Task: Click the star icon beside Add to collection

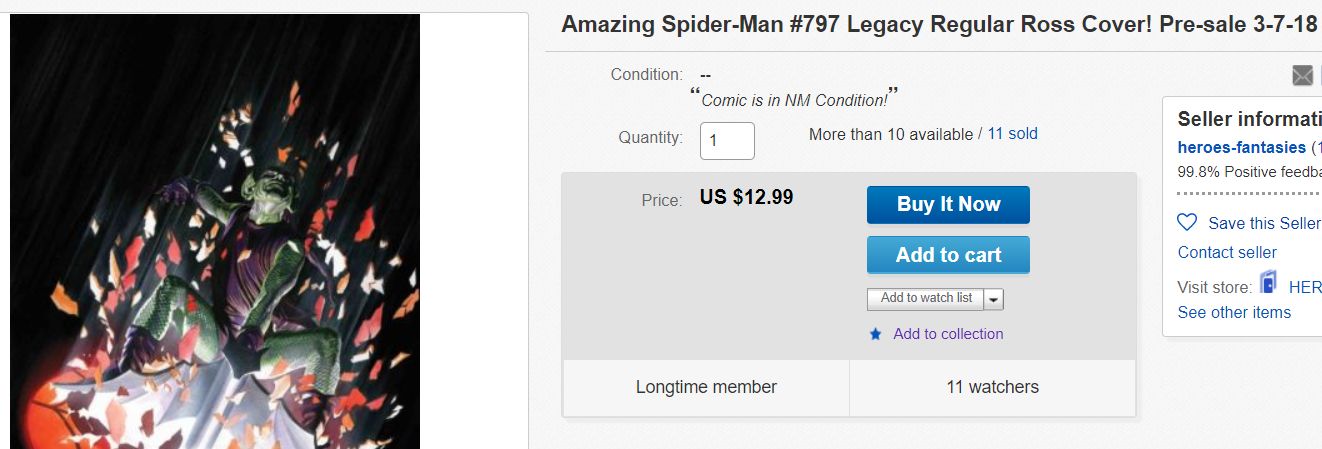Action: point(876,335)
